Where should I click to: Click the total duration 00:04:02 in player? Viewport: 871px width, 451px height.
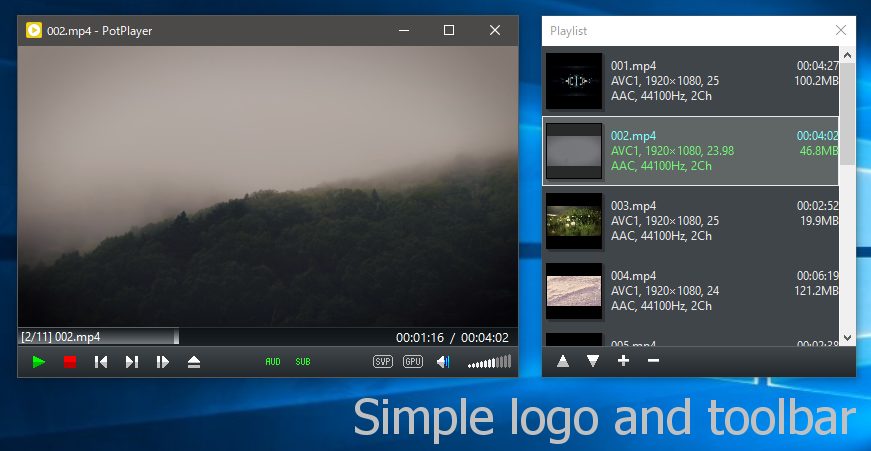point(485,337)
